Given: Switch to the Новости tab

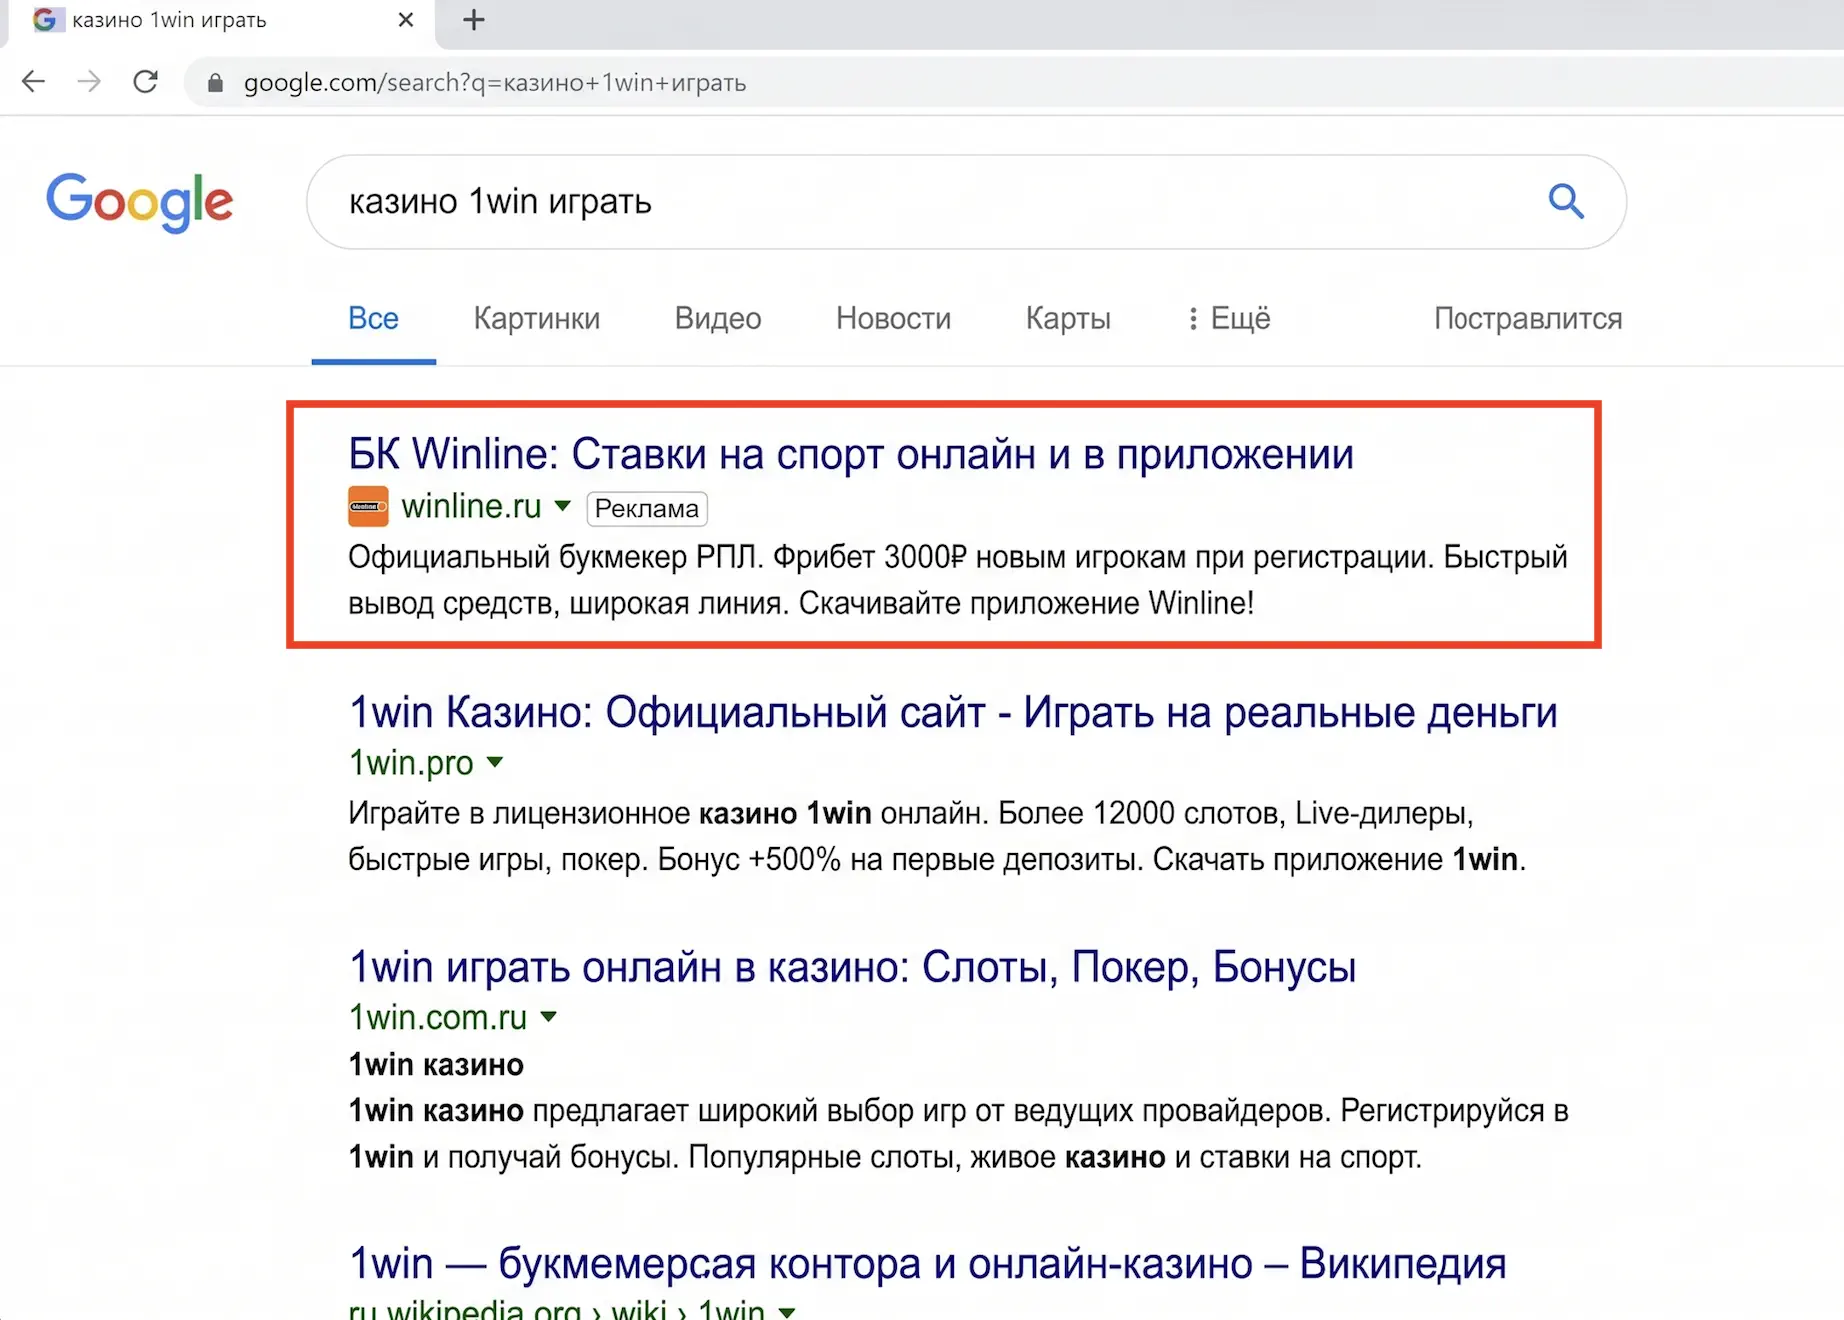Looking at the screenshot, I should (893, 318).
